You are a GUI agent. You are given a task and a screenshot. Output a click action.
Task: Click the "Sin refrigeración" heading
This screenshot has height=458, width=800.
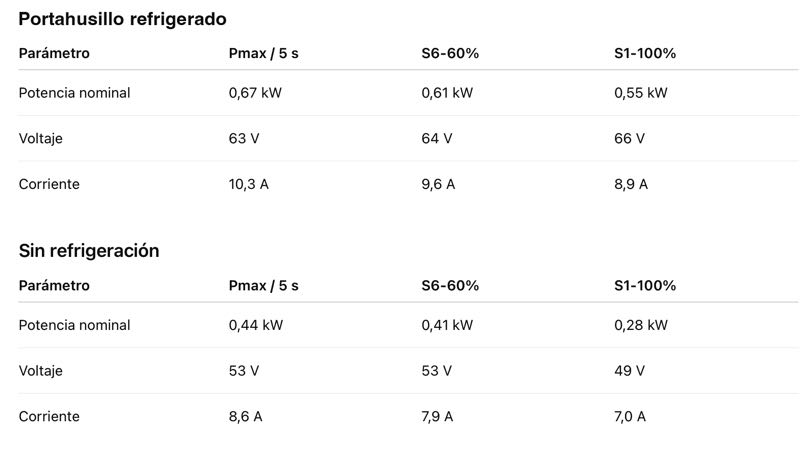(89, 251)
